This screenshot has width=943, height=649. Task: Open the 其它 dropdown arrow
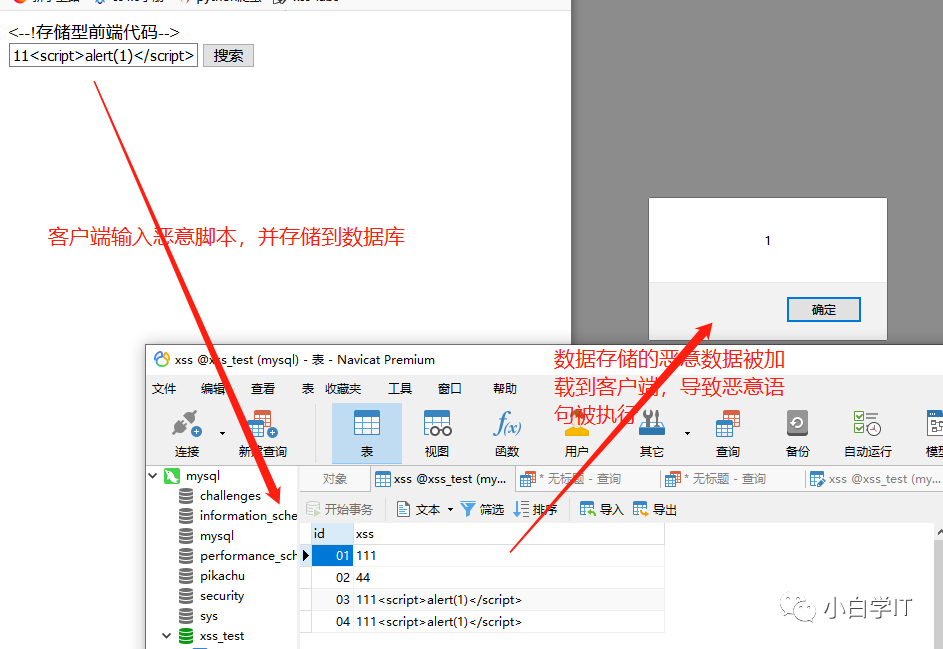click(x=687, y=433)
